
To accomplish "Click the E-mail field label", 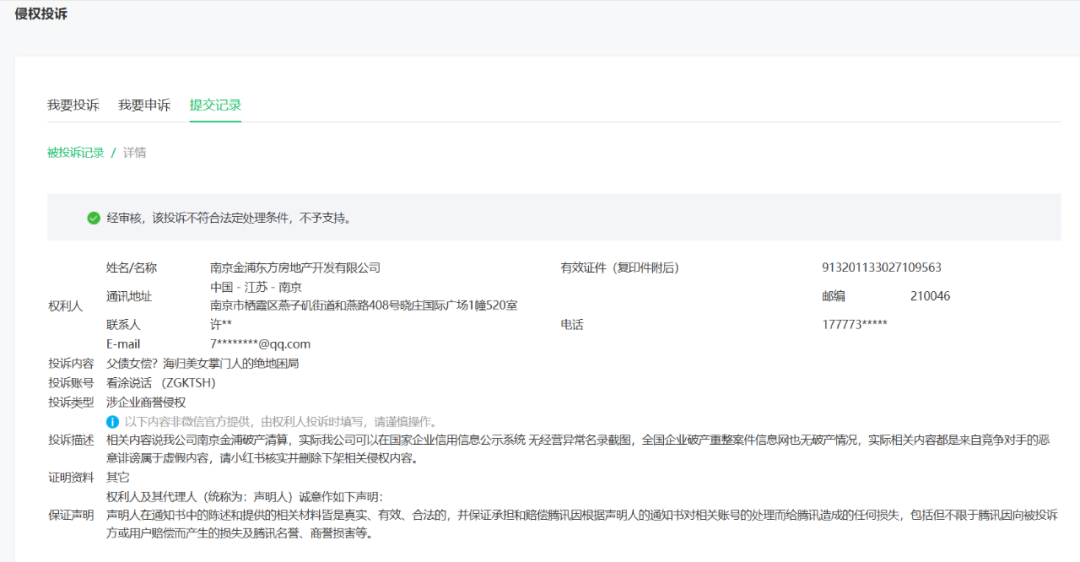I will (x=123, y=344).
